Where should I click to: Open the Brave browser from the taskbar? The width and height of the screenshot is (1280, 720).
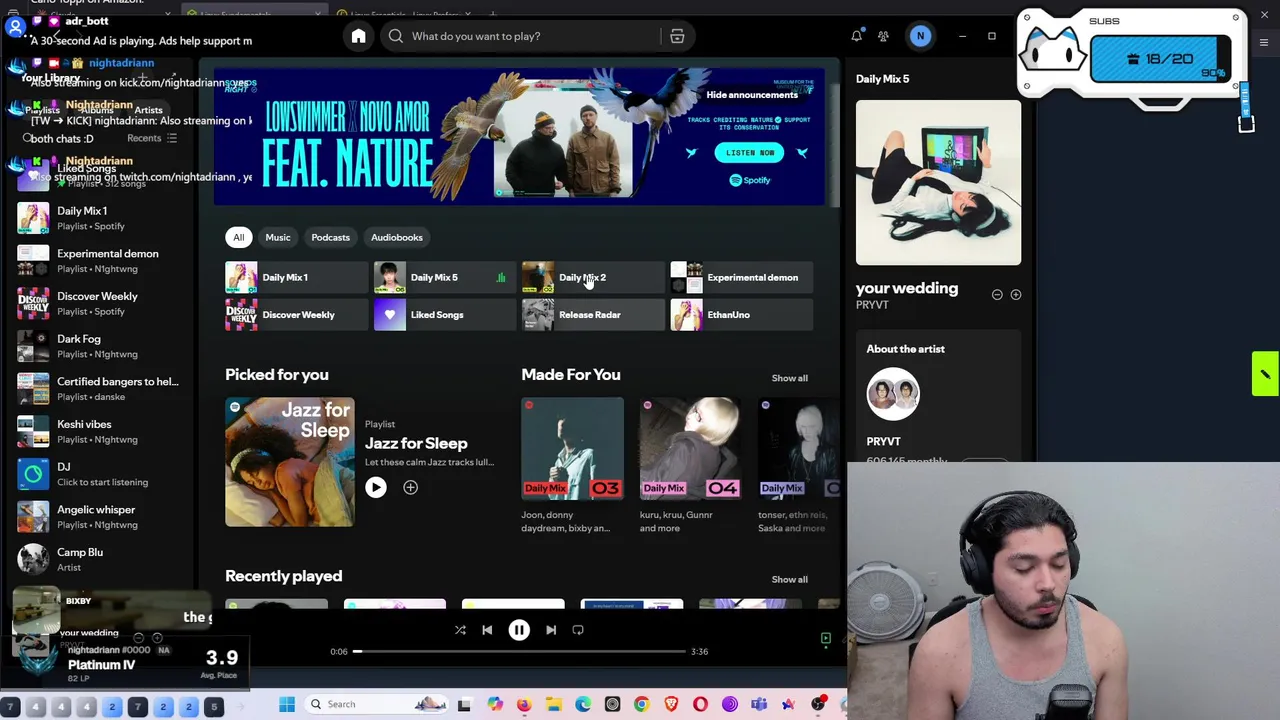point(671,704)
